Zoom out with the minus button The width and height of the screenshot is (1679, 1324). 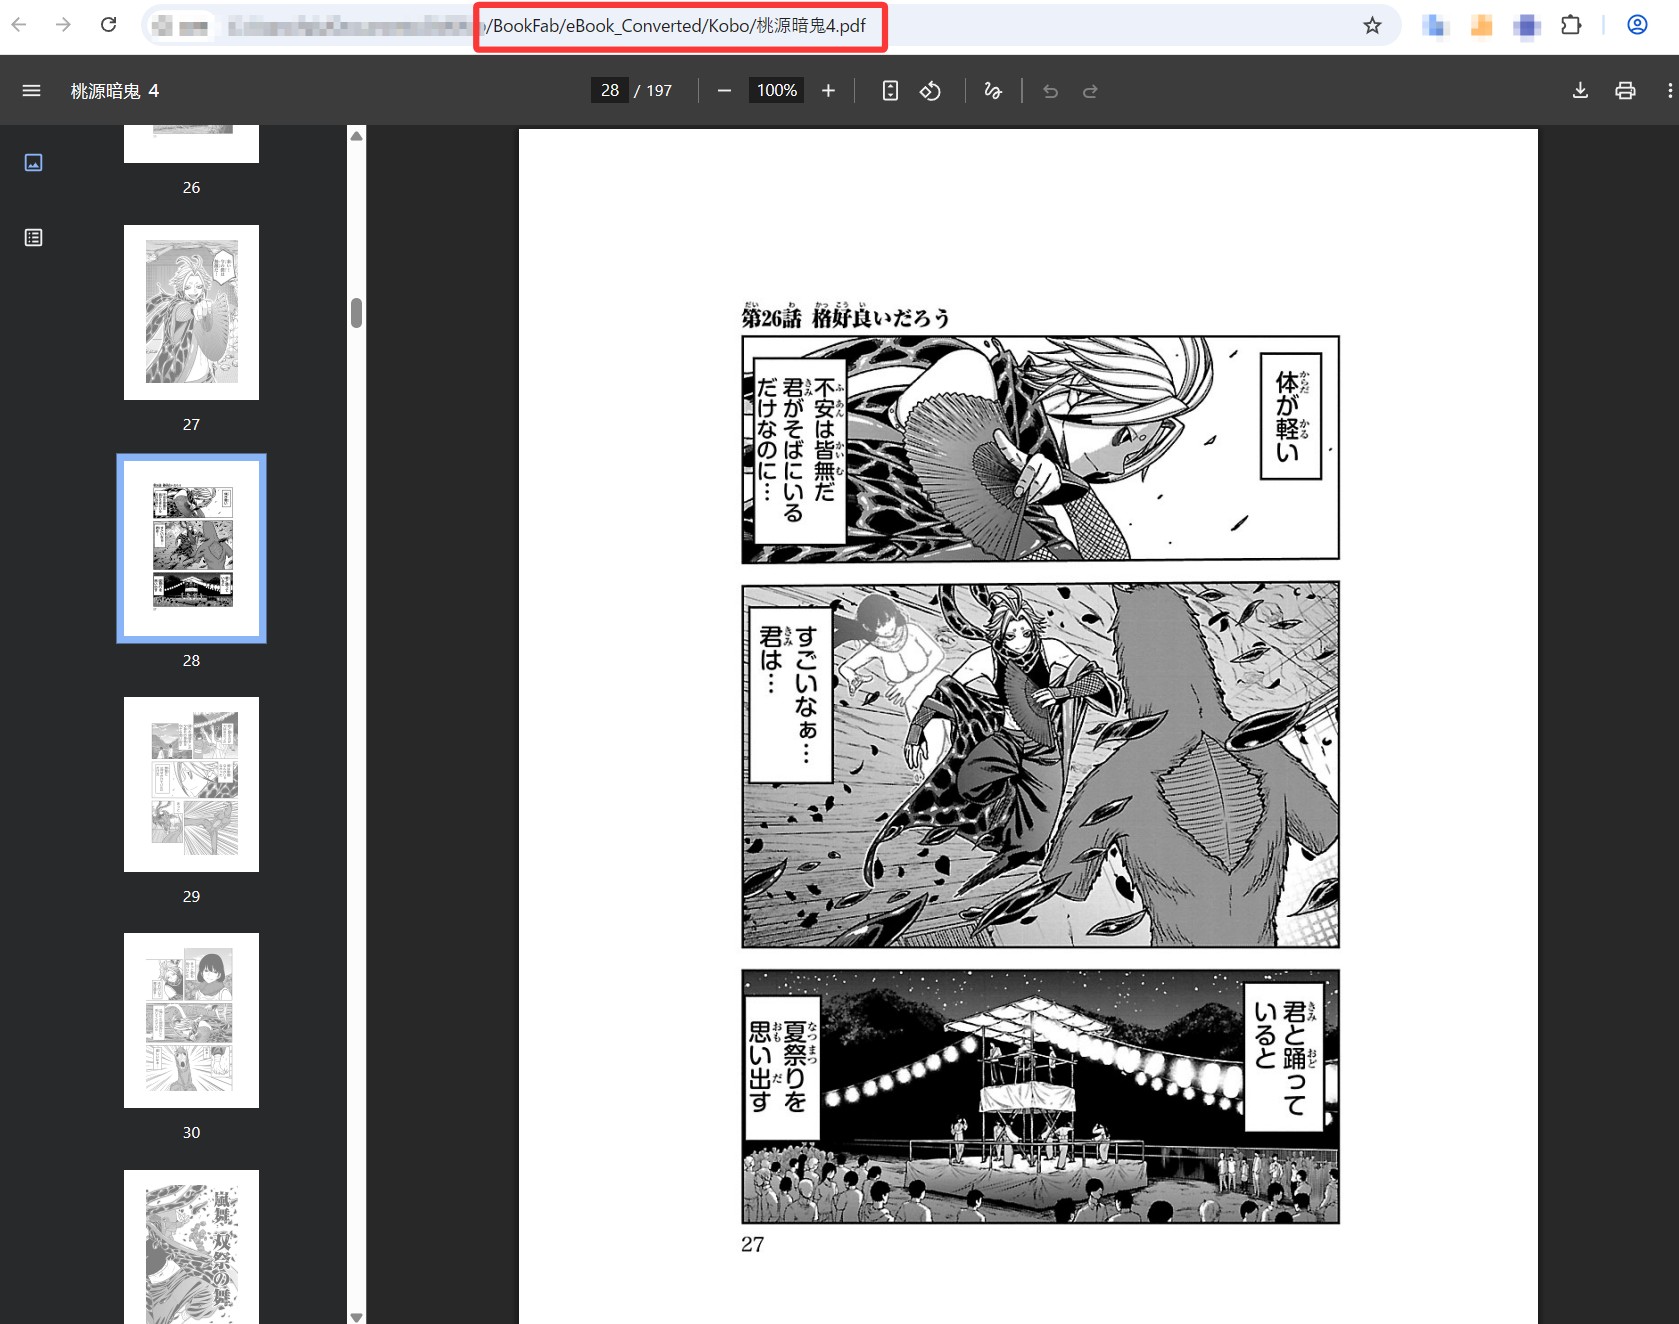[x=724, y=91]
